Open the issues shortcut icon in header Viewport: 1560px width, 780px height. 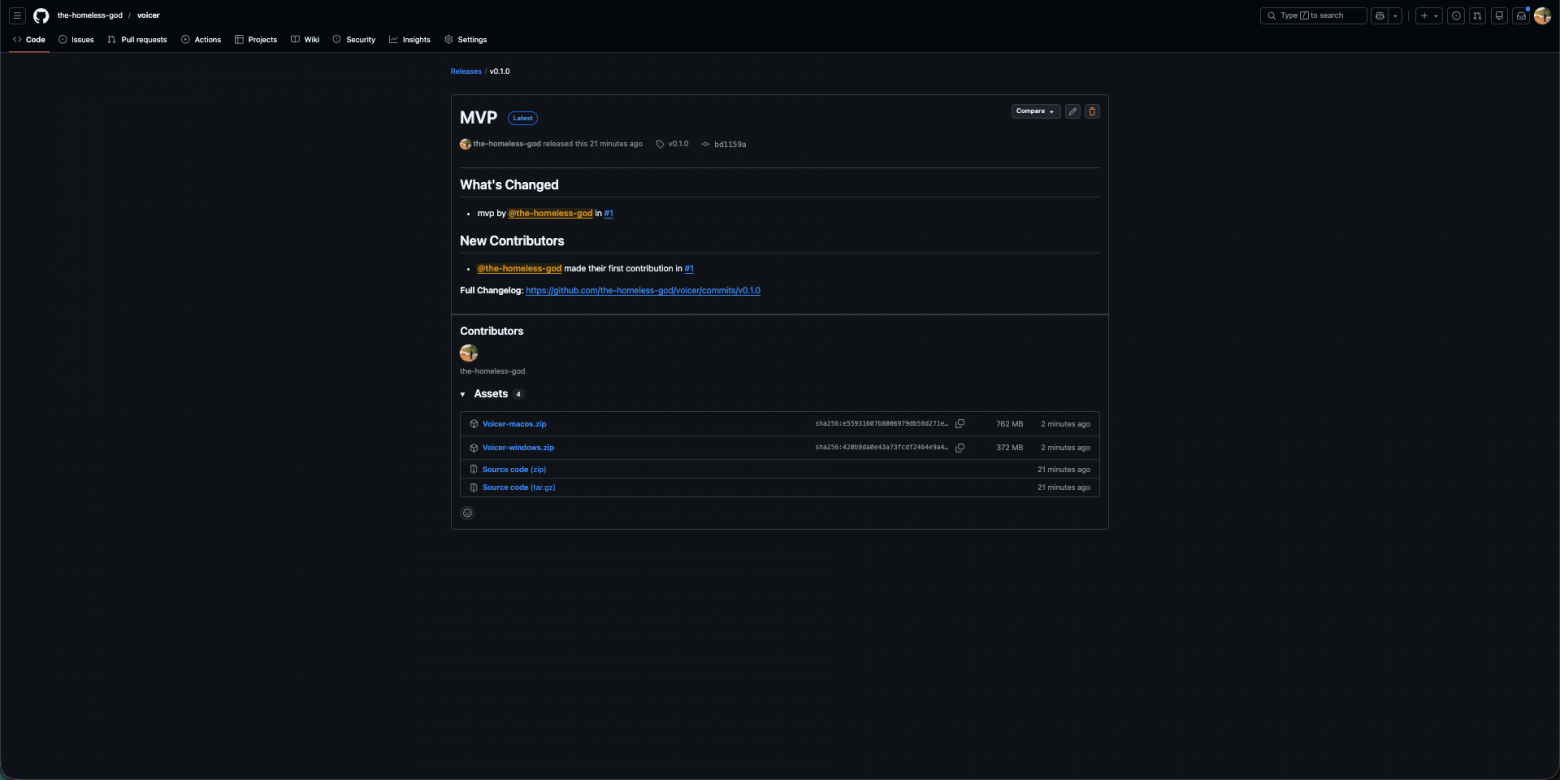1456,16
